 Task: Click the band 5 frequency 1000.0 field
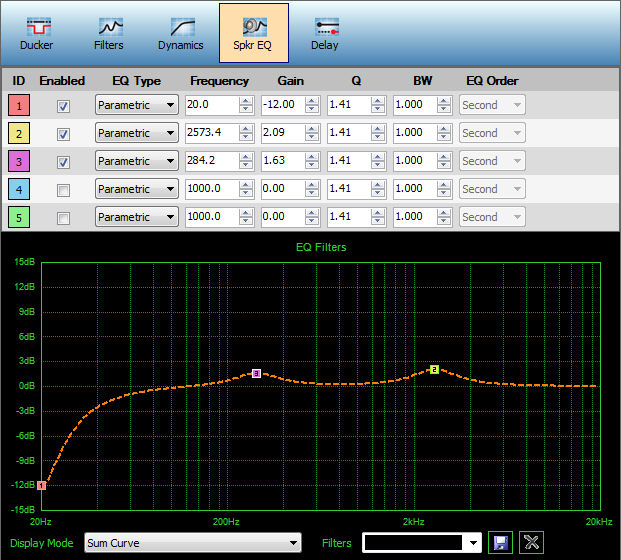(x=212, y=217)
